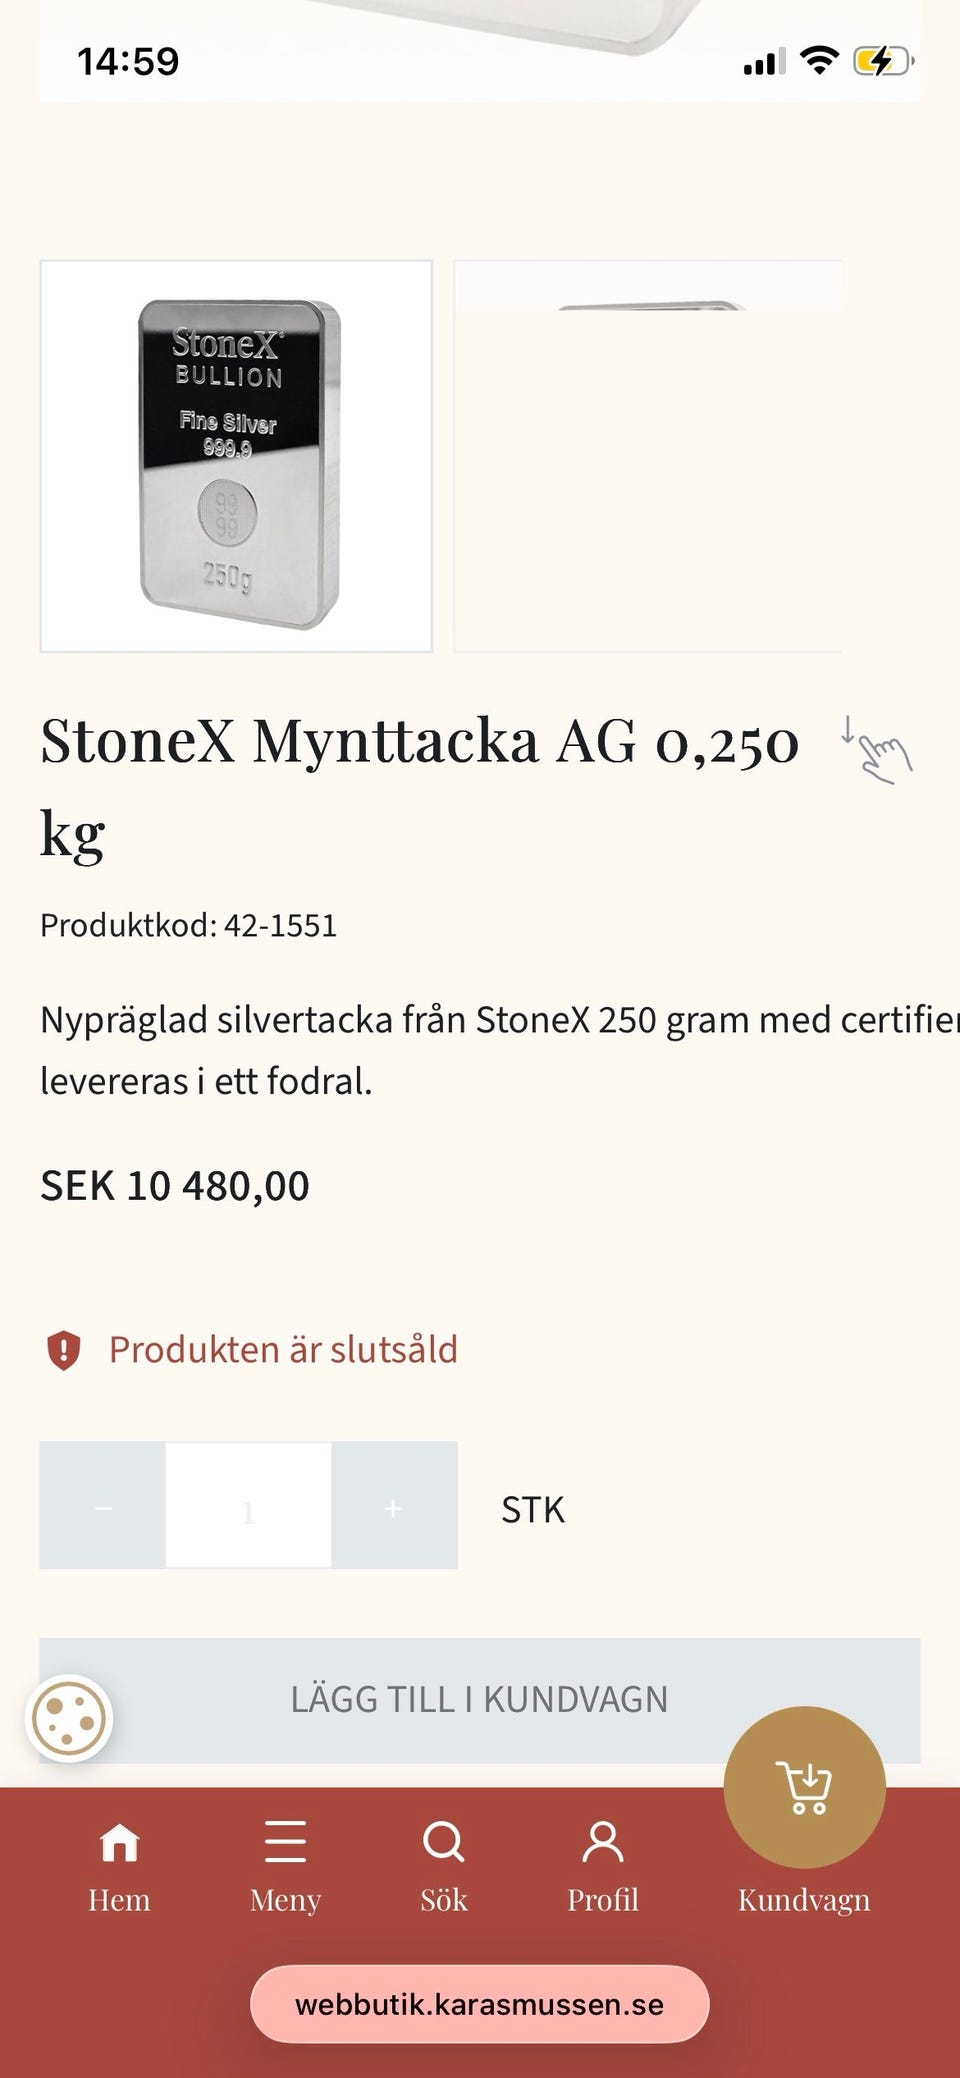Tap the webbutik.karasmussen.se address pill
Screen dimensions: 960x2078
coord(479,2004)
